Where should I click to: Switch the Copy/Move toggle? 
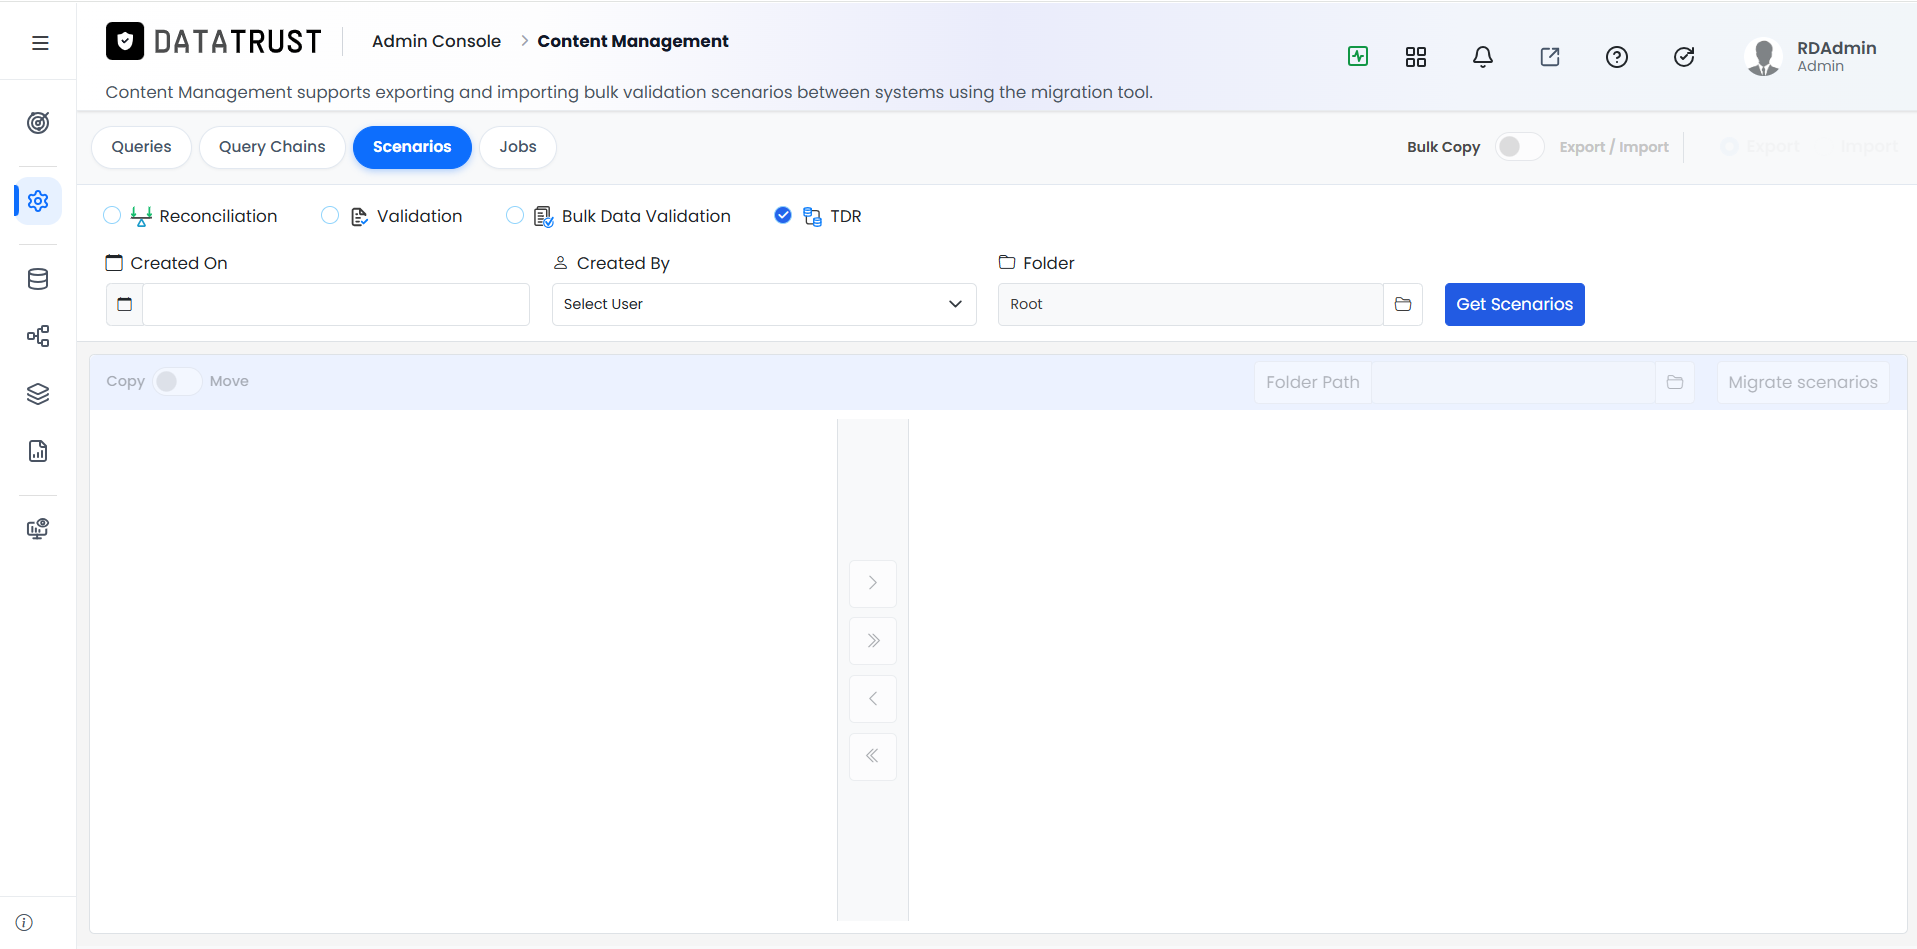177,381
